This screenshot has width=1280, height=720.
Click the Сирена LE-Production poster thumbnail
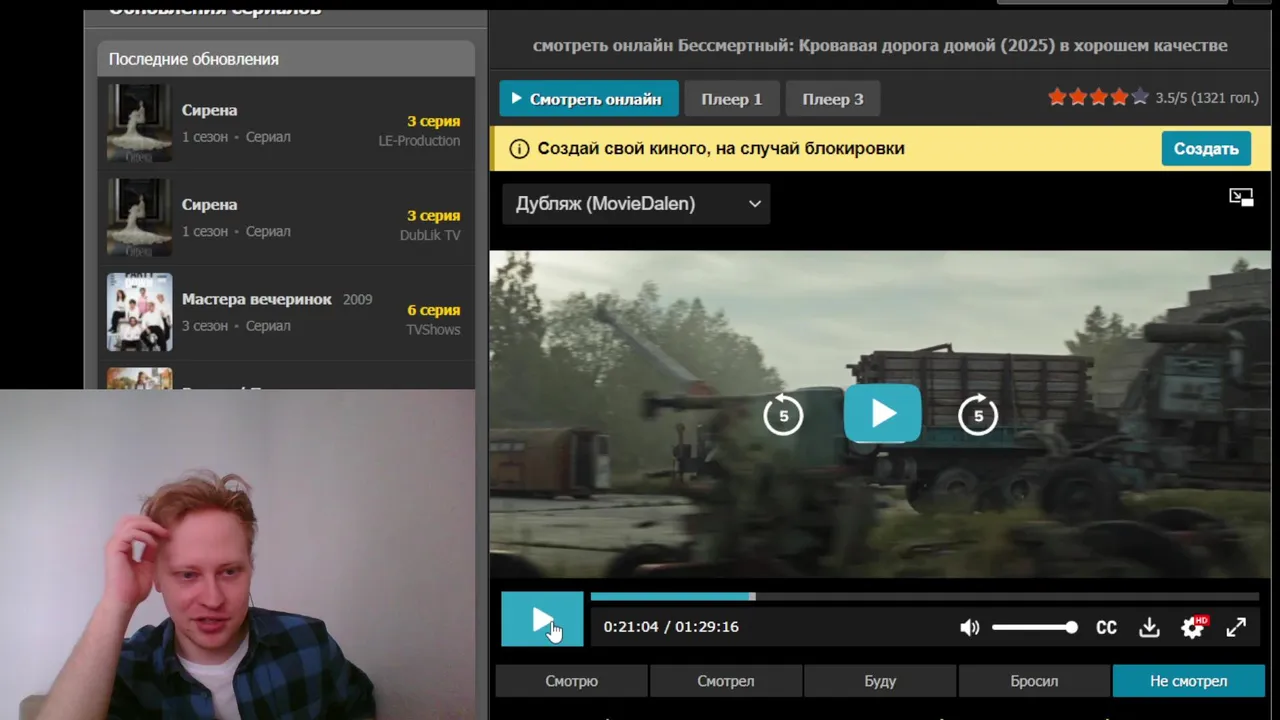pos(140,123)
